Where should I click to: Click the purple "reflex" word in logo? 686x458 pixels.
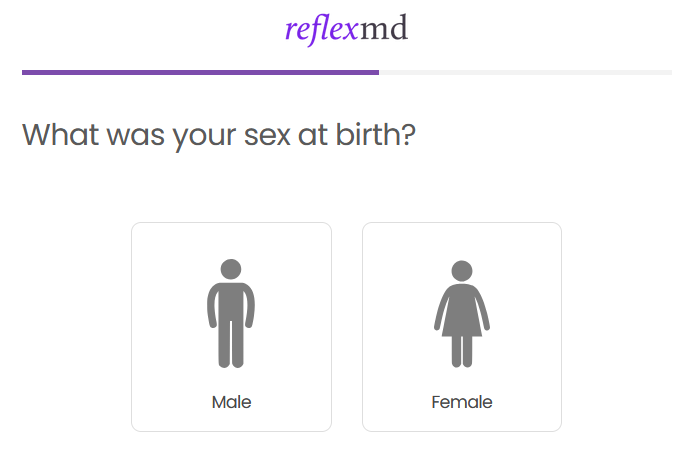321,30
